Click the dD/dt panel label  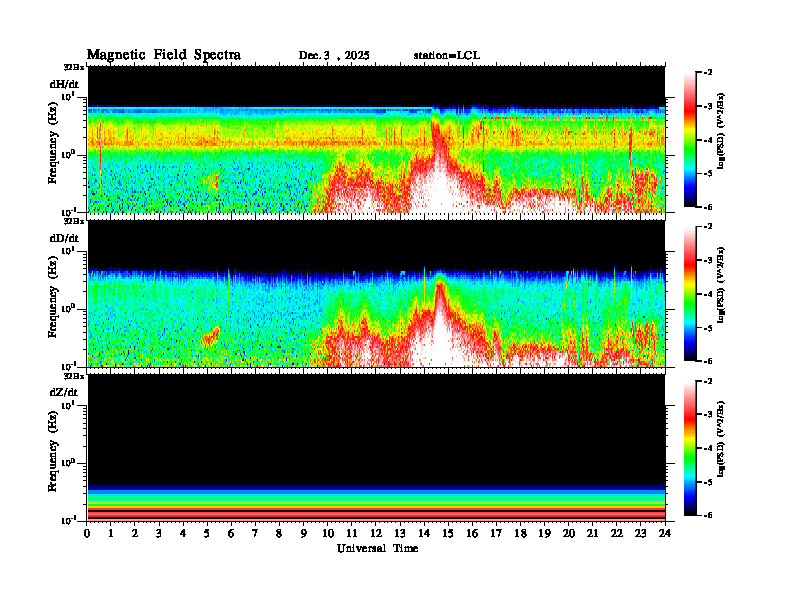(64, 238)
